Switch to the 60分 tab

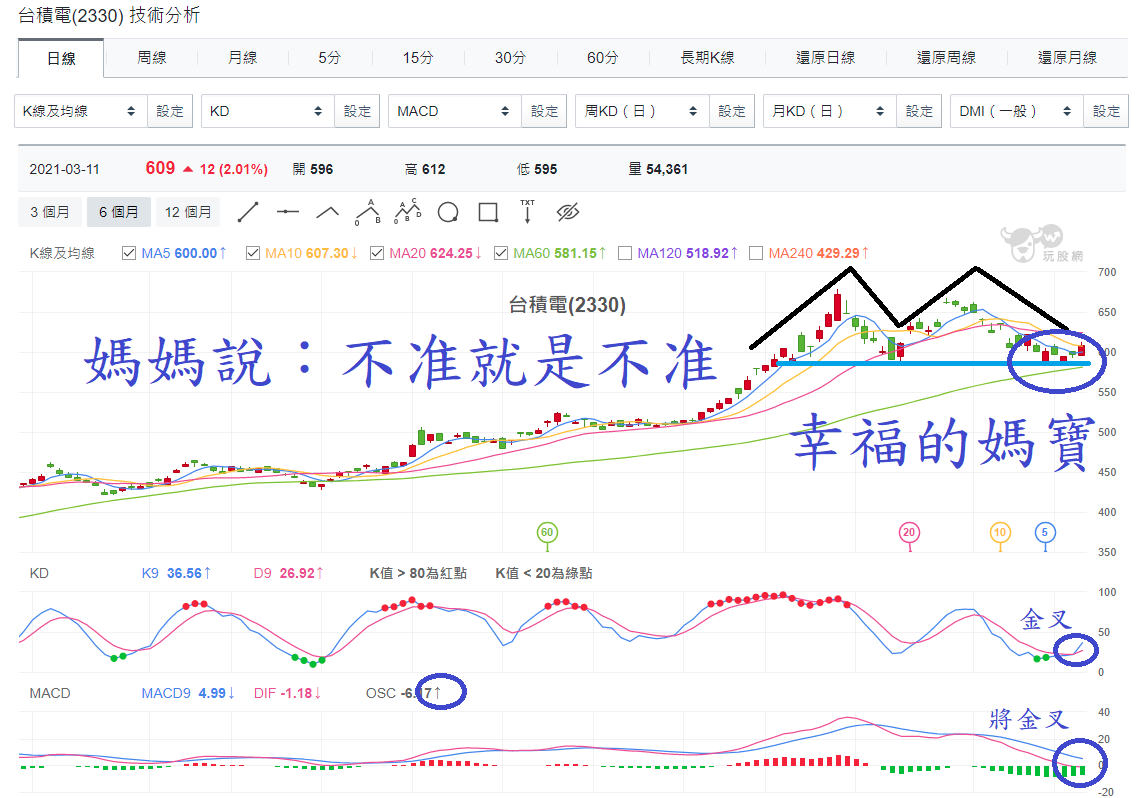pos(603,57)
